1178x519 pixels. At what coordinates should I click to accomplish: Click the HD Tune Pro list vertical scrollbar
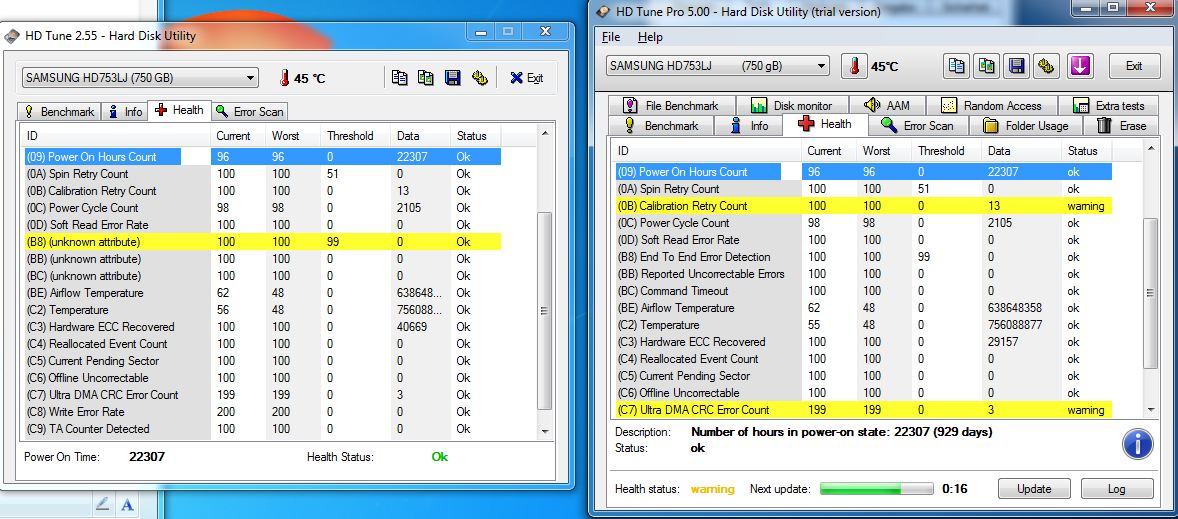[1149, 293]
